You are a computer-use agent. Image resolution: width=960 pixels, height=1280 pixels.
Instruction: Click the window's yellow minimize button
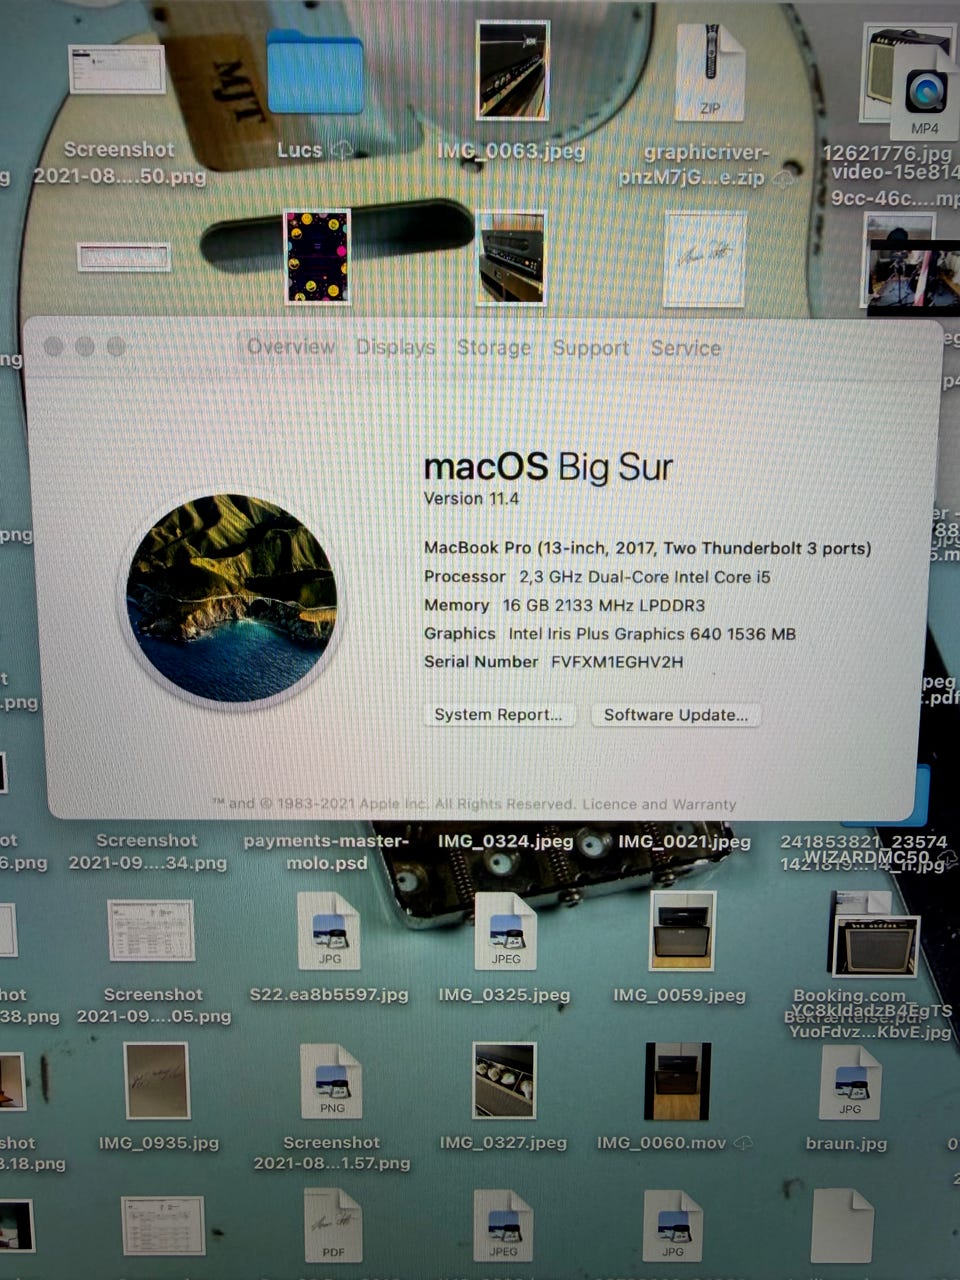(85, 346)
